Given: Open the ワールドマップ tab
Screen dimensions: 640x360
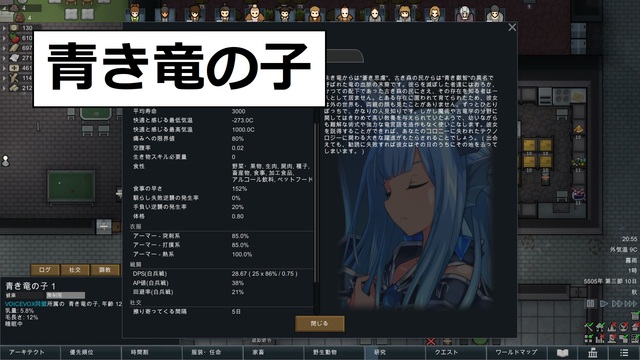Looking at the screenshot, I should (x=516, y=353).
